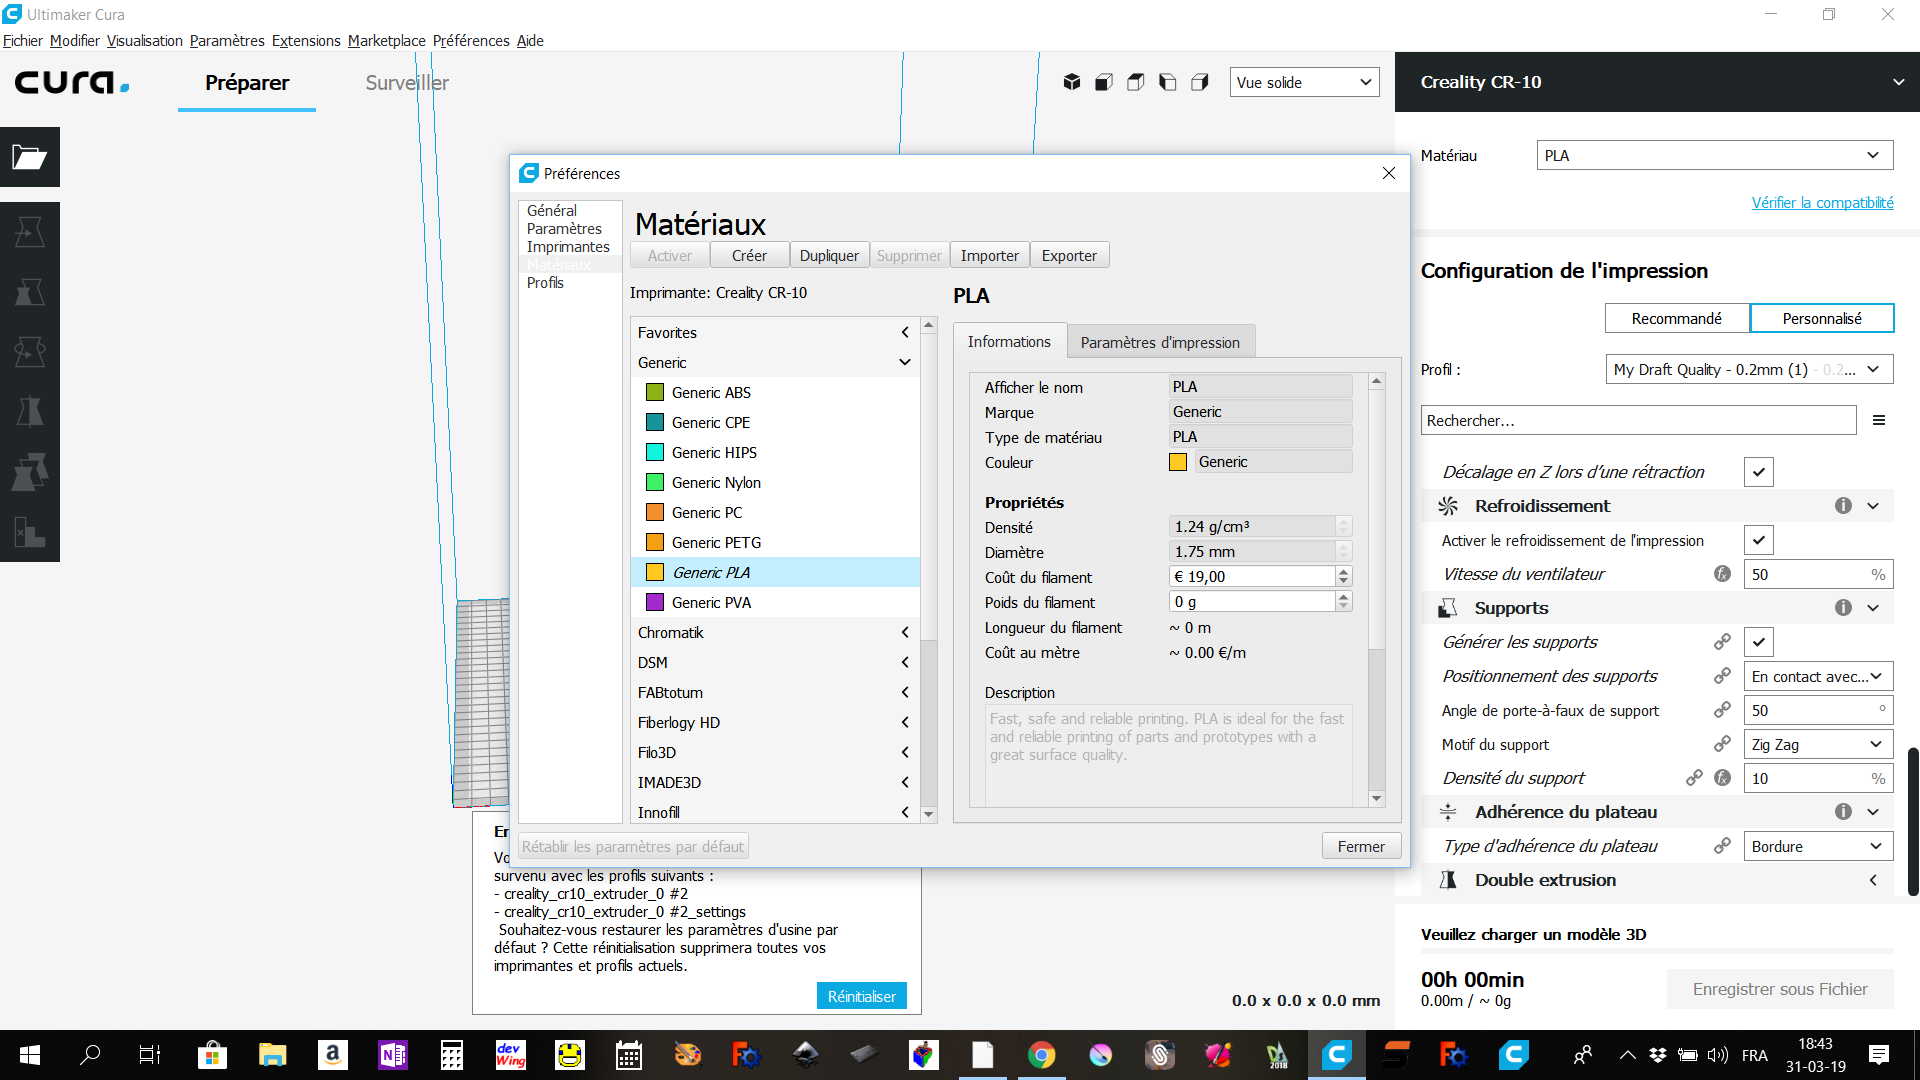
Task: Click the 3D perspective view cube icon
Action: coord(1071,82)
